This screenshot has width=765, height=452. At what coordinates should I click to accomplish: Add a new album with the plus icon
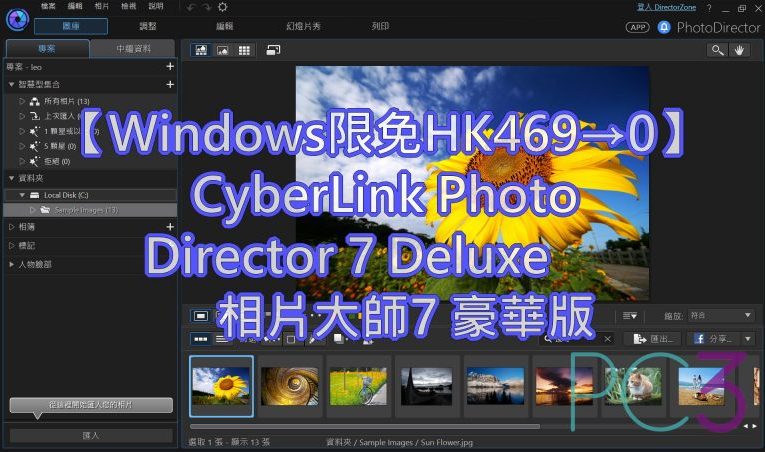click(x=170, y=226)
